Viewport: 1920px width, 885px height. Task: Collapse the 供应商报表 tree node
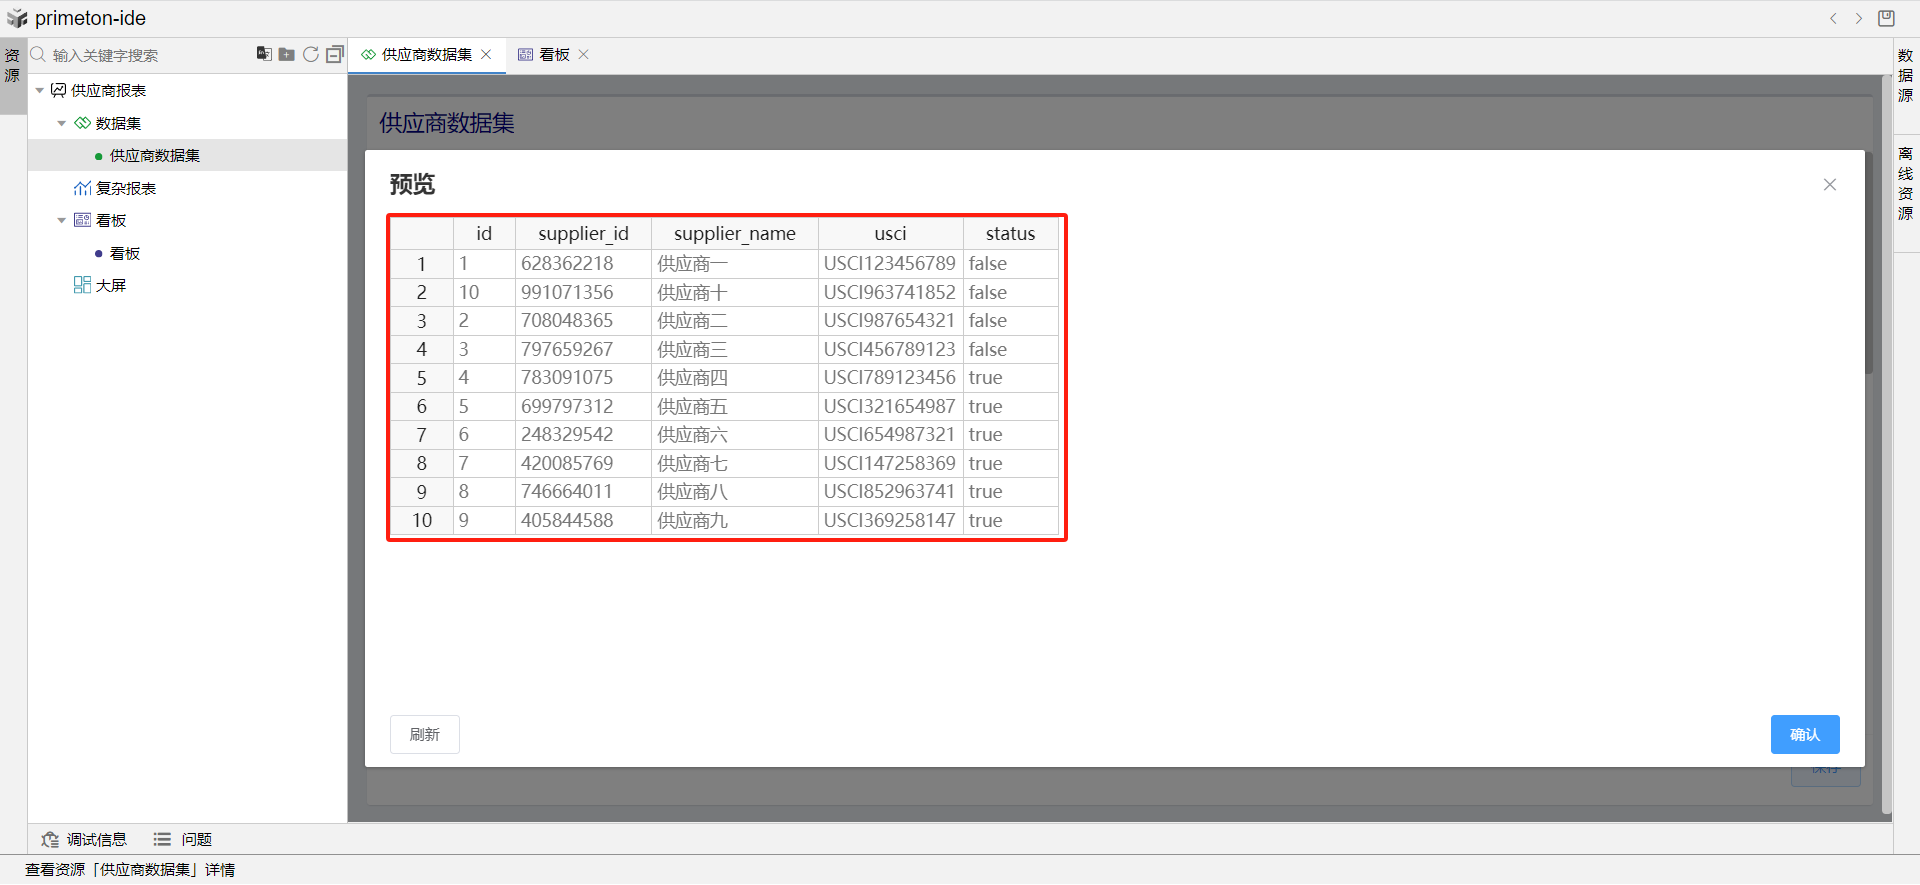pyautogui.click(x=40, y=91)
